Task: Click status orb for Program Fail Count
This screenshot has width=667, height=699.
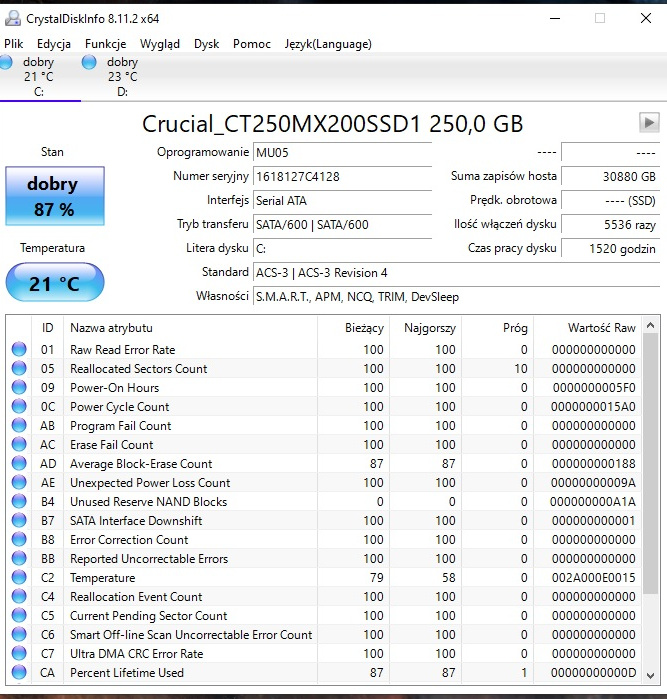Action: (19, 425)
